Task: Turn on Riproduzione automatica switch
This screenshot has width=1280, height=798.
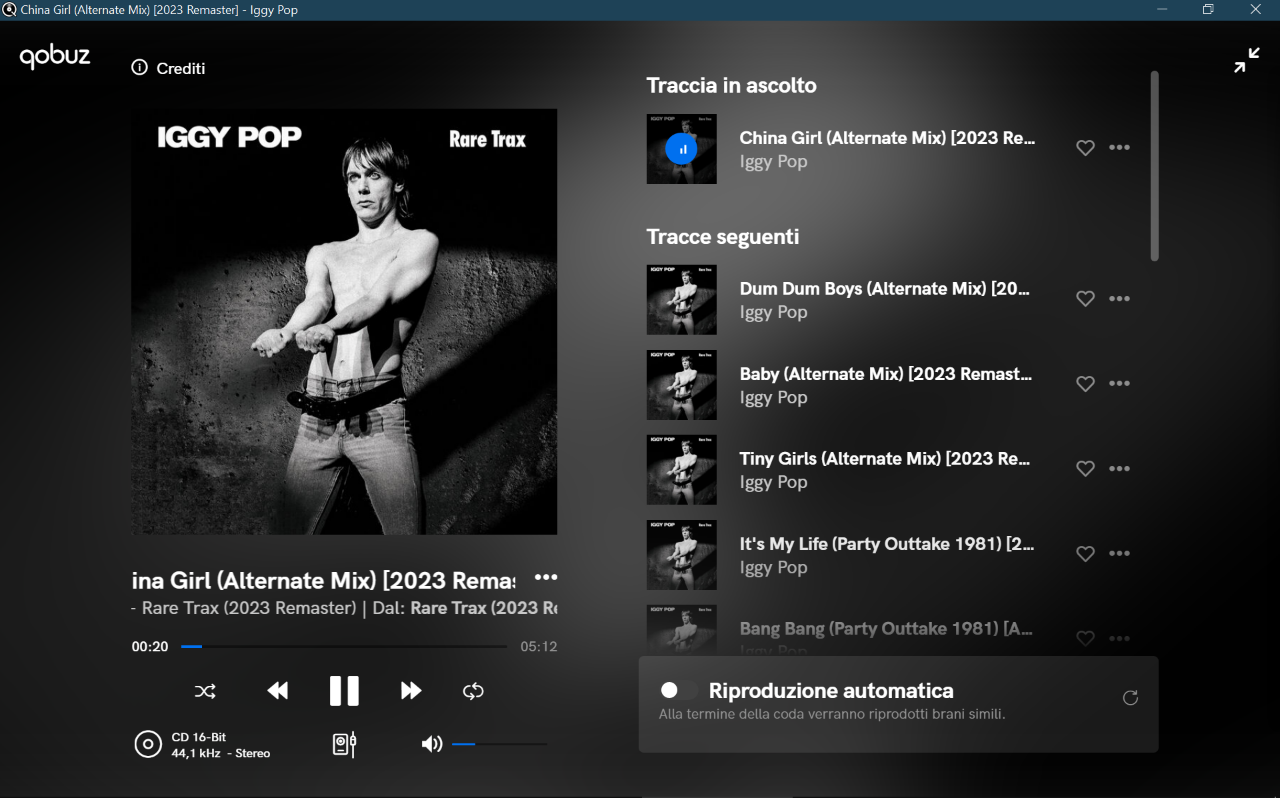Action: click(x=677, y=690)
